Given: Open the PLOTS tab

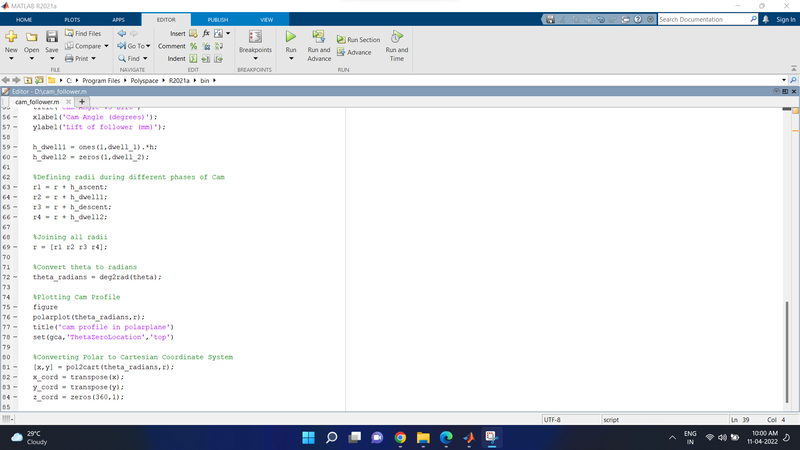Looking at the screenshot, I should (x=73, y=19).
